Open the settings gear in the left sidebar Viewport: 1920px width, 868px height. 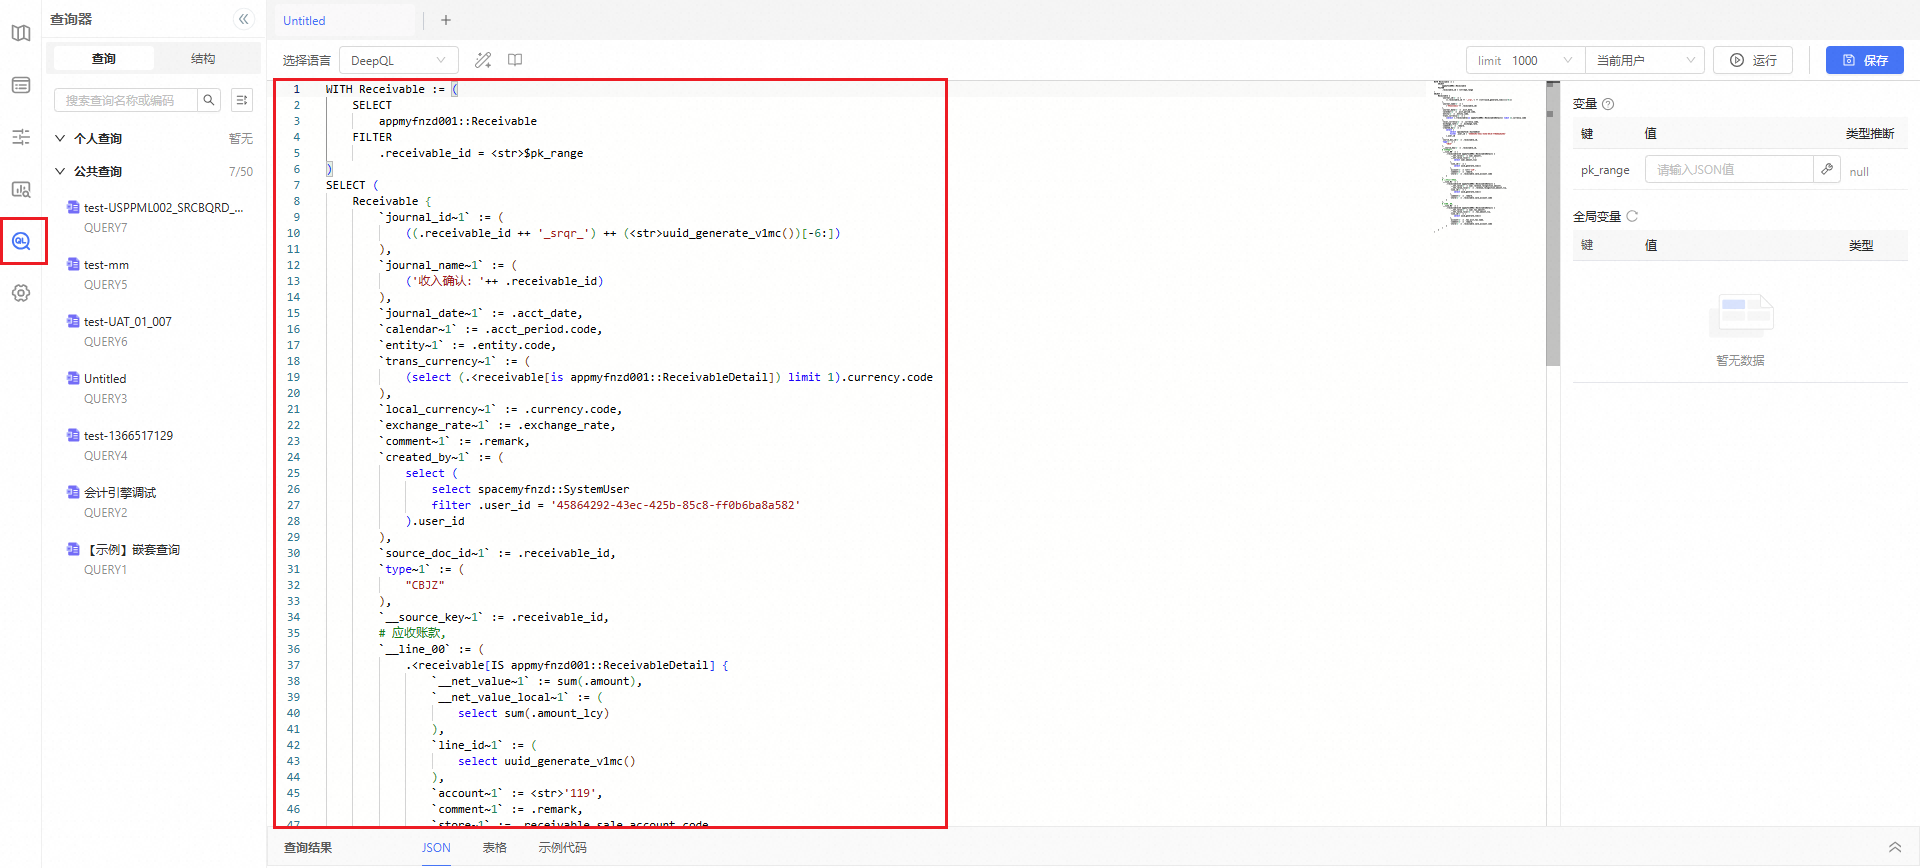[21, 293]
